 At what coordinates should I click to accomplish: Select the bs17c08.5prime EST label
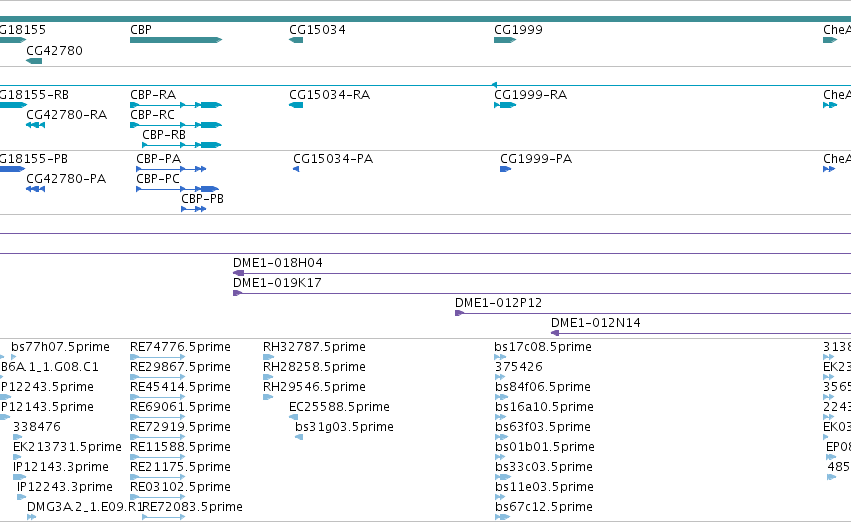[543, 347]
